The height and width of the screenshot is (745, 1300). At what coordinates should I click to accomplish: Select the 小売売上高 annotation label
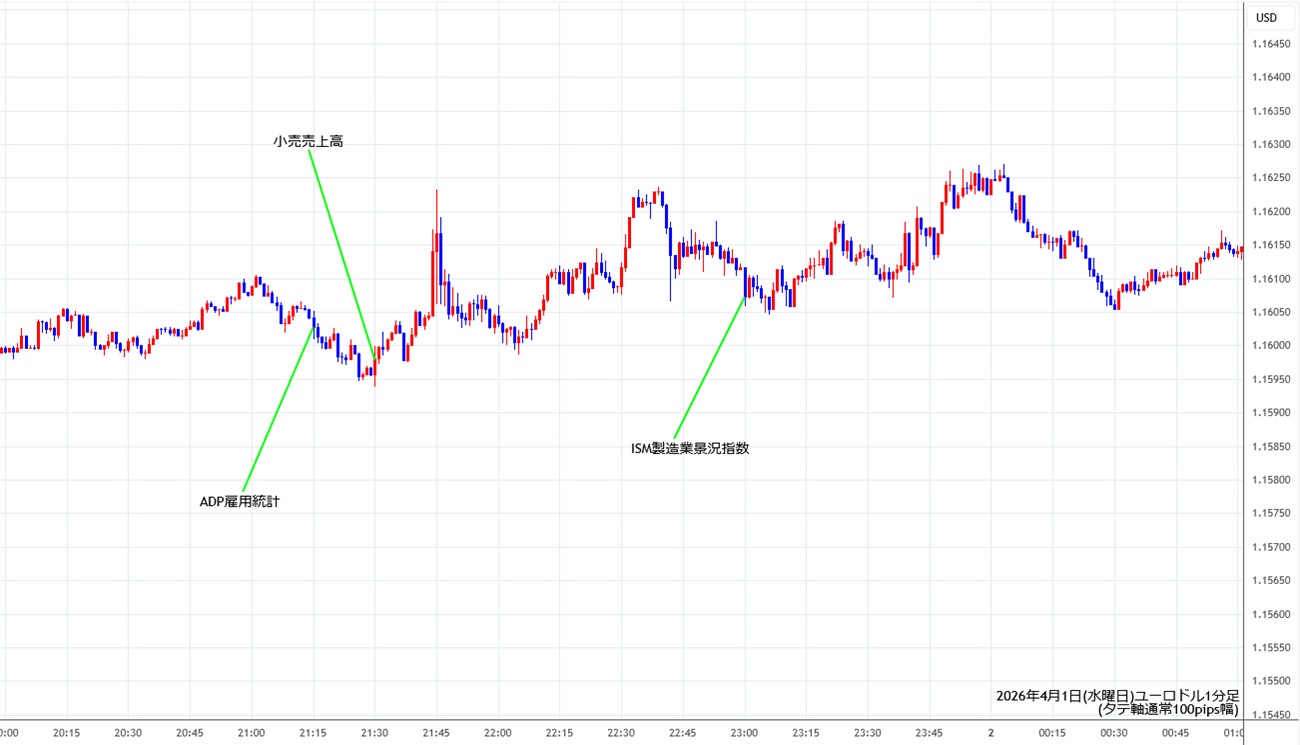pos(308,142)
